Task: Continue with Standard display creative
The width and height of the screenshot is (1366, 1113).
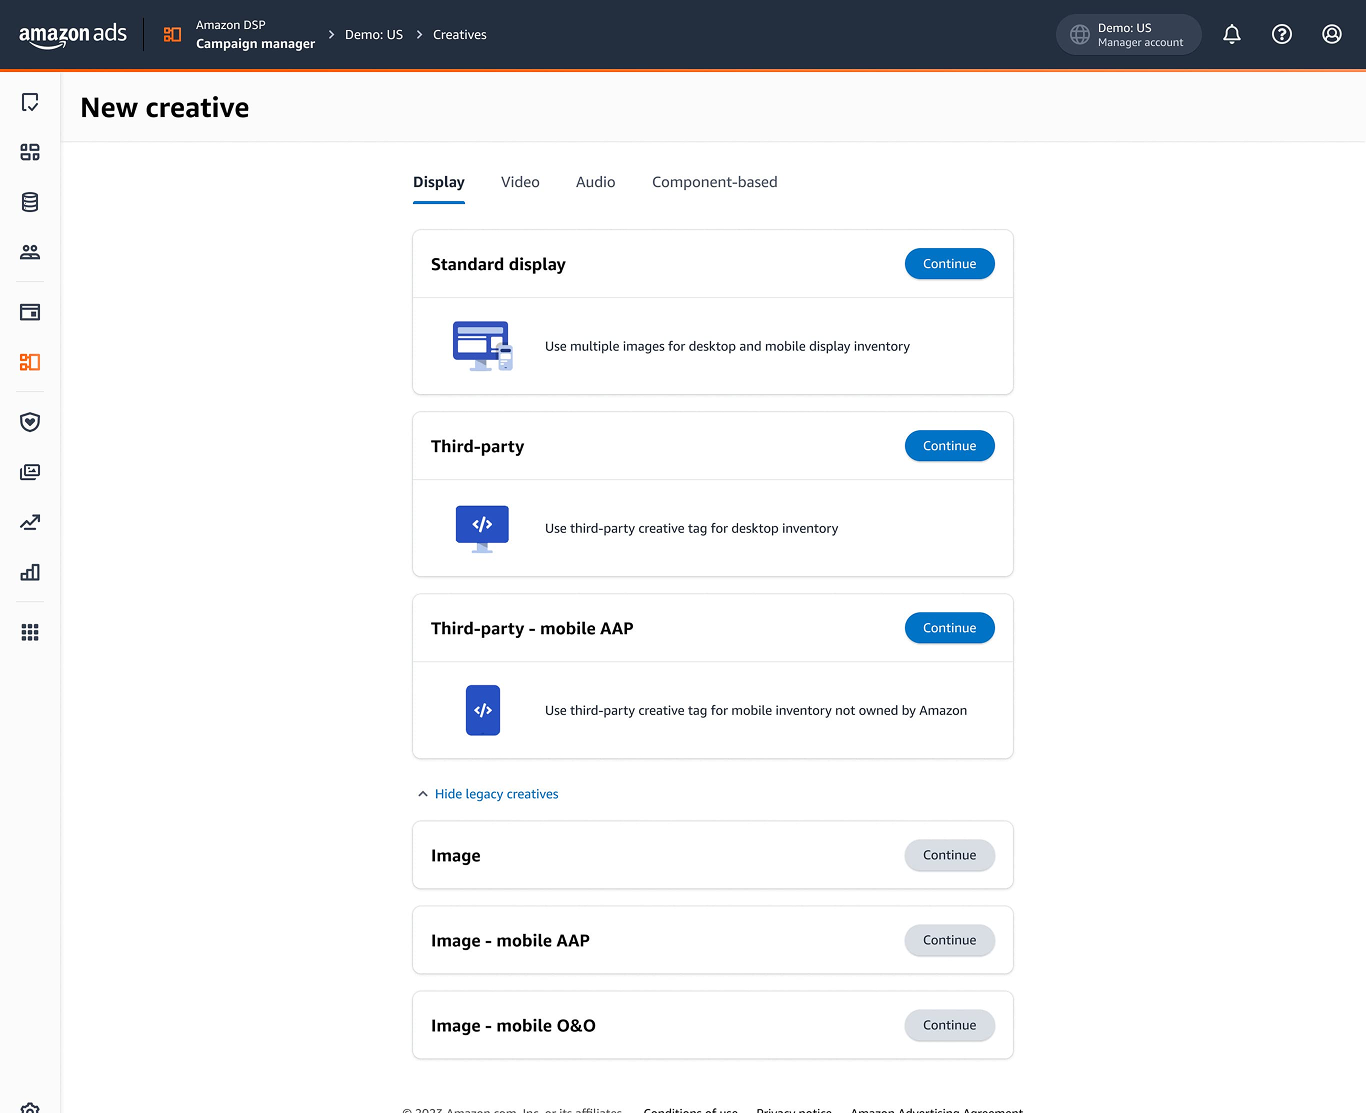Action: 949,263
